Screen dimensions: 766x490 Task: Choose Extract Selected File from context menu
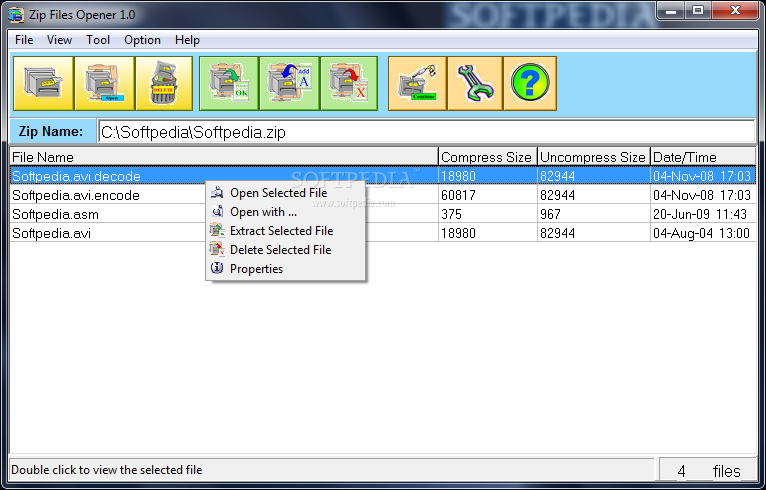286,231
